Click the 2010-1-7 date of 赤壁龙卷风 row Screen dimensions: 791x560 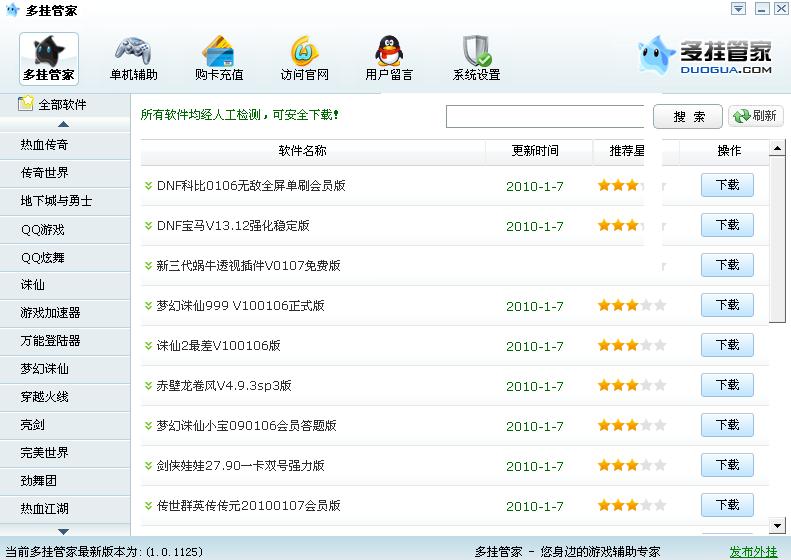click(x=535, y=386)
